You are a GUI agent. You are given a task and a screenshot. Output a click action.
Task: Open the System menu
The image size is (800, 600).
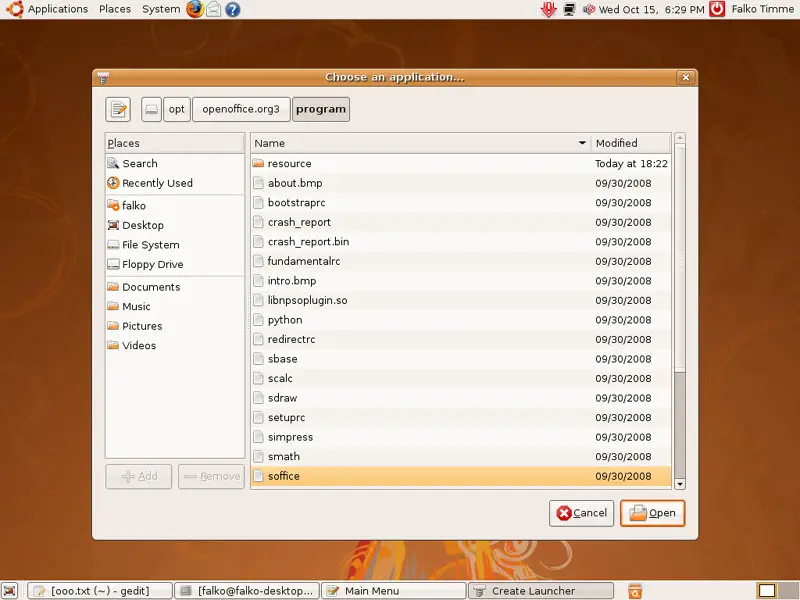pyautogui.click(x=161, y=9)
